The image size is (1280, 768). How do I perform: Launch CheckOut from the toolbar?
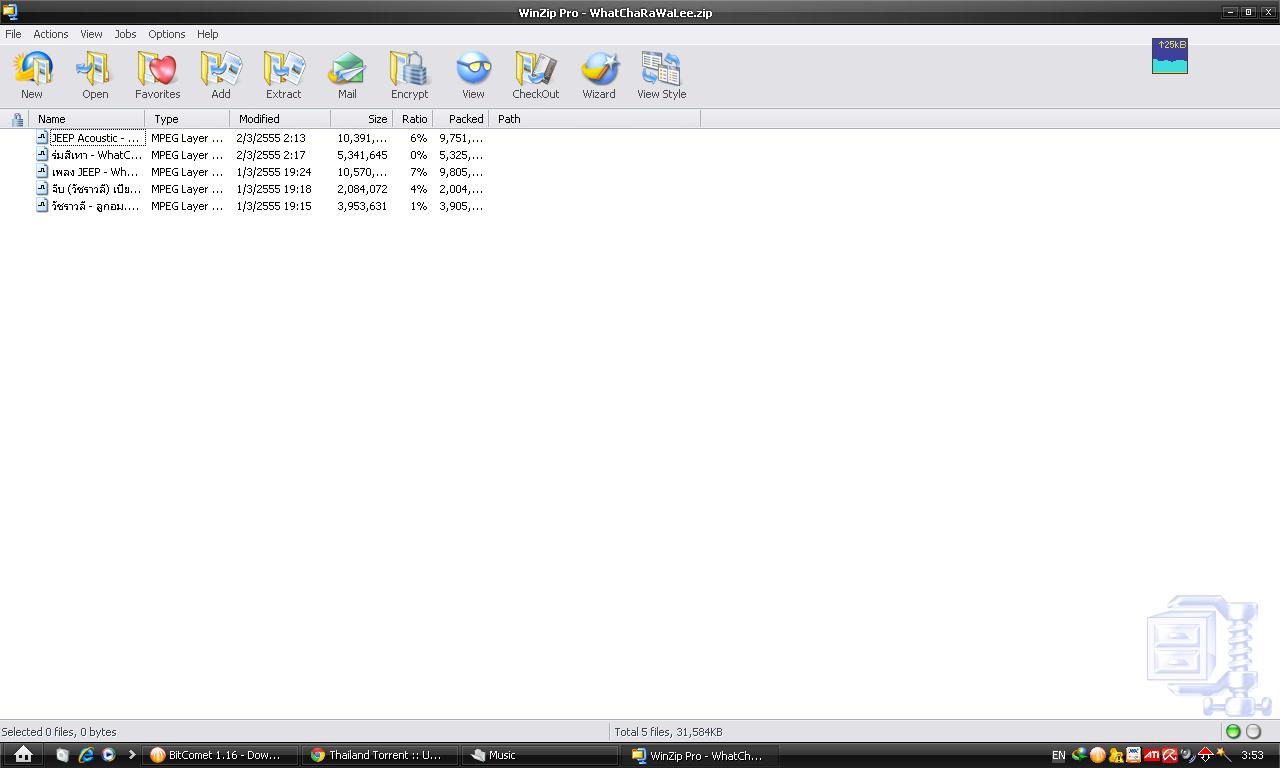(536, 75)
